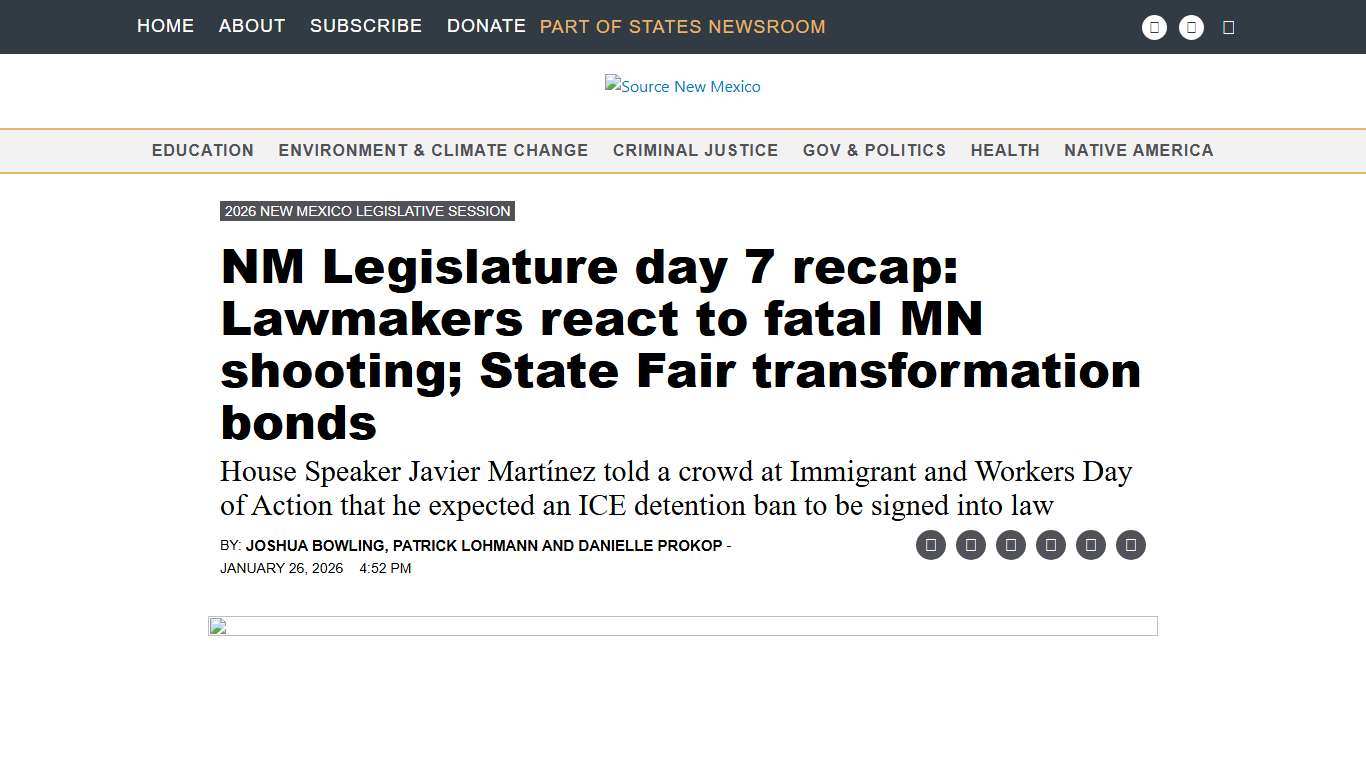Open PART OF STATES NEWSROOM link

[x=682, y=27]
